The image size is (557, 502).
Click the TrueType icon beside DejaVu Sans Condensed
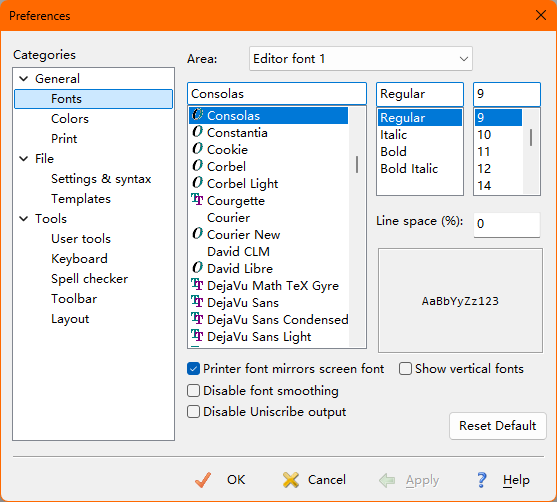pyautogui.click(x=197, y=319)
